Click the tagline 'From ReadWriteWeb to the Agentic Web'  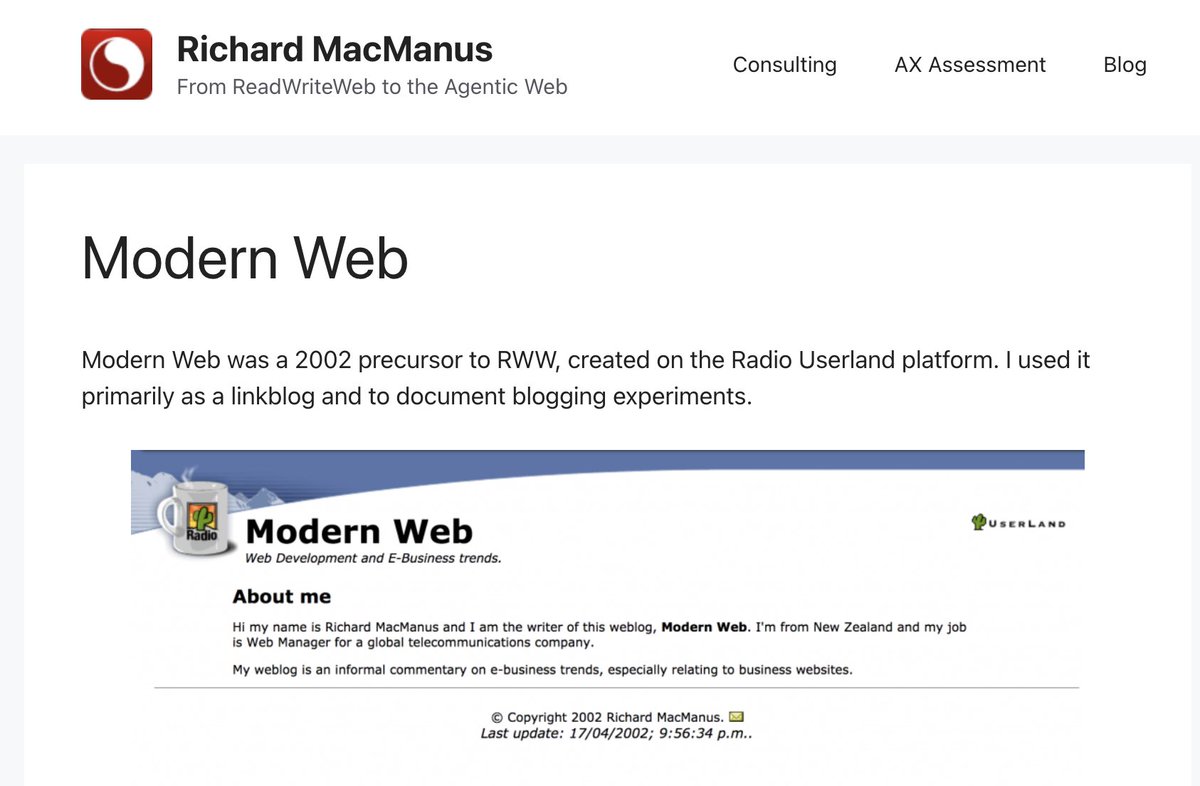(372, 87)
